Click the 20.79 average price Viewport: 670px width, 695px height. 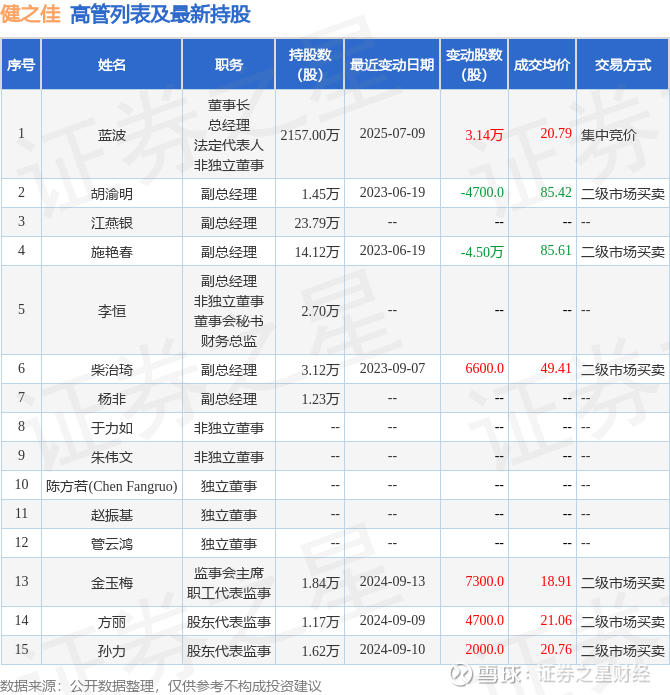[556, 133]
